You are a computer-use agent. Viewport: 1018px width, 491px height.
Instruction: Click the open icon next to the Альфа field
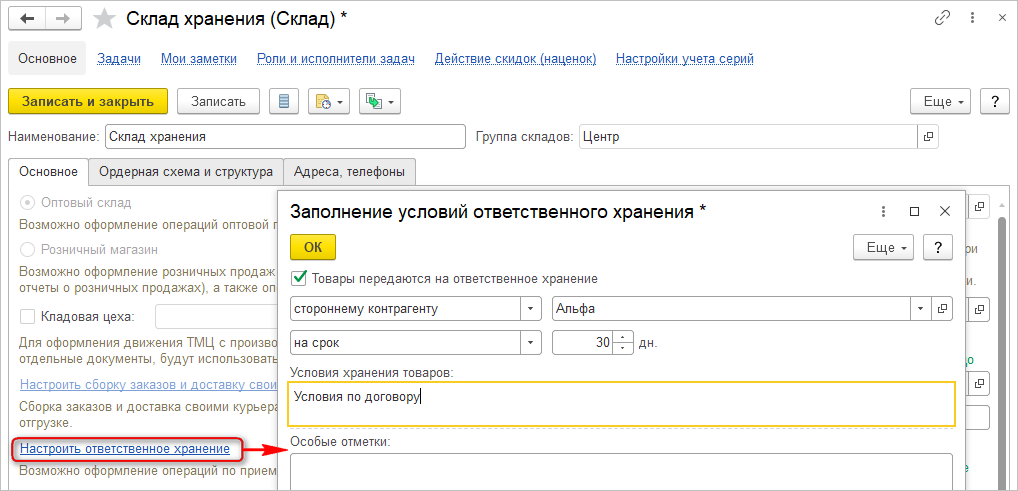[x=943, y=309]
